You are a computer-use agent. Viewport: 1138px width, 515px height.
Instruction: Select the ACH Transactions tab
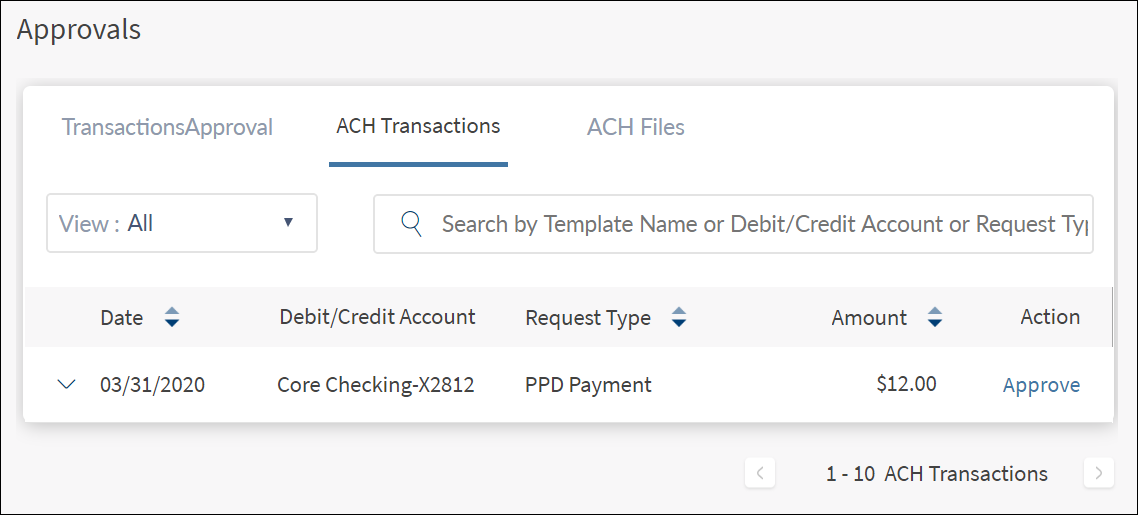pyautogui.click(x=418, y=127)
